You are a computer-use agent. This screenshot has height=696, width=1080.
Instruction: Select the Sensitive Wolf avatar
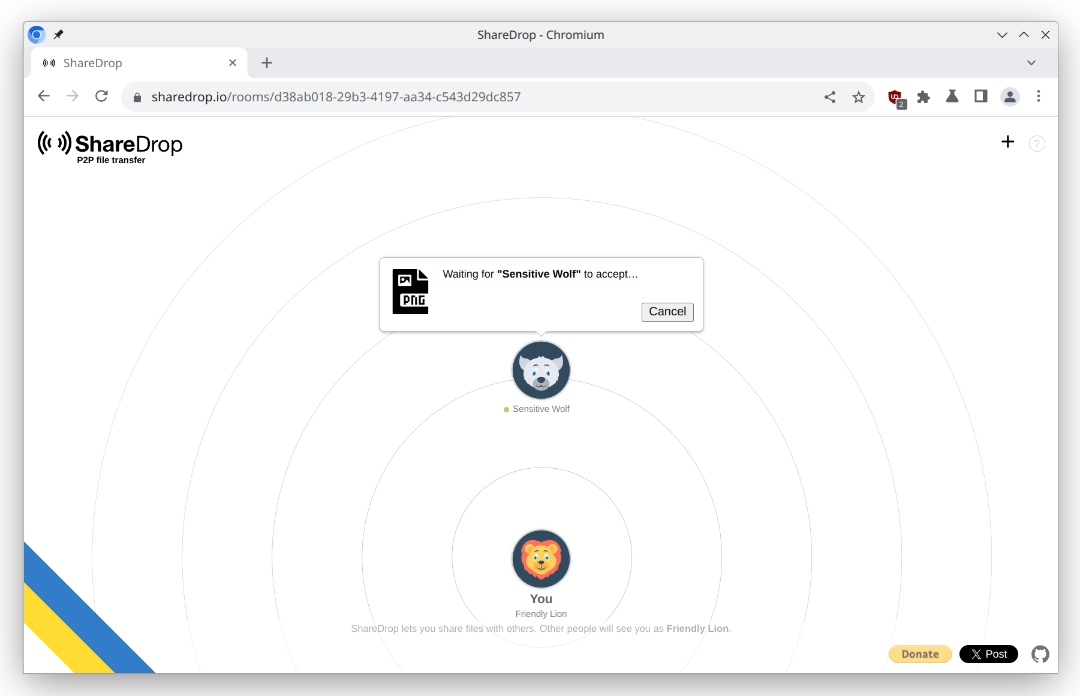click(540, 368)
